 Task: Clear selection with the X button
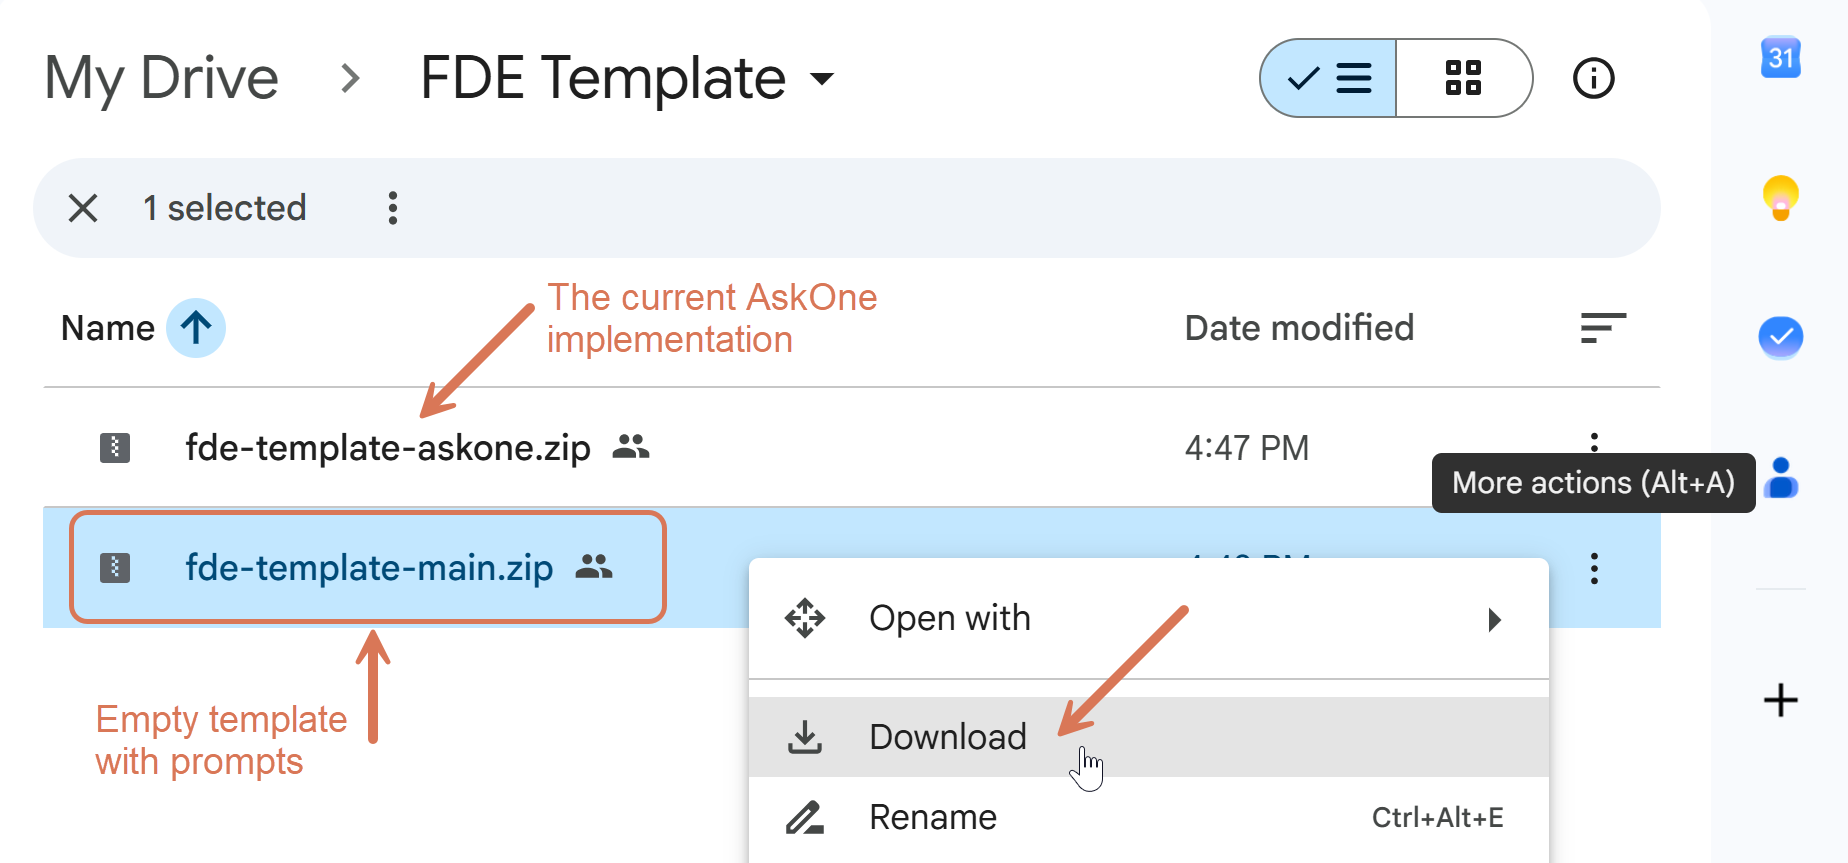click(83, 208)
